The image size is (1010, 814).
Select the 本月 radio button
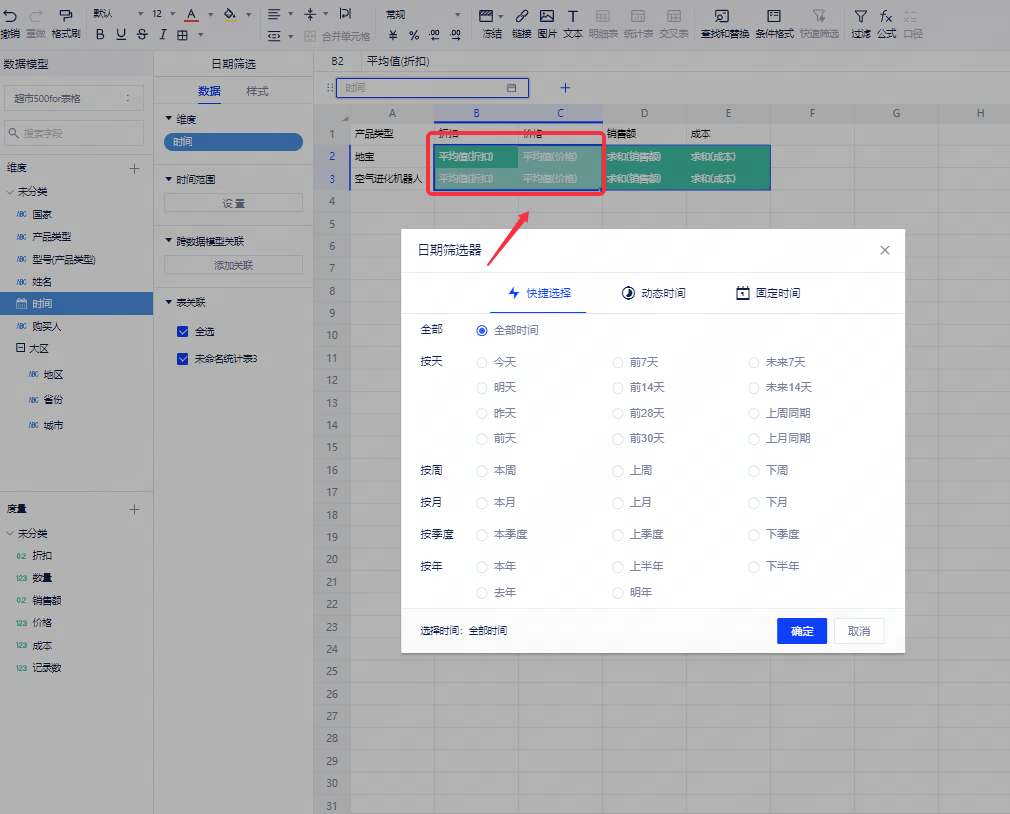click(x=482, y=502)
